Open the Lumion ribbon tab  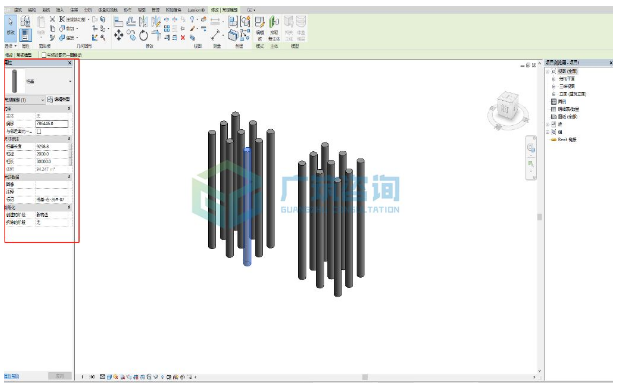pos(196,10)
